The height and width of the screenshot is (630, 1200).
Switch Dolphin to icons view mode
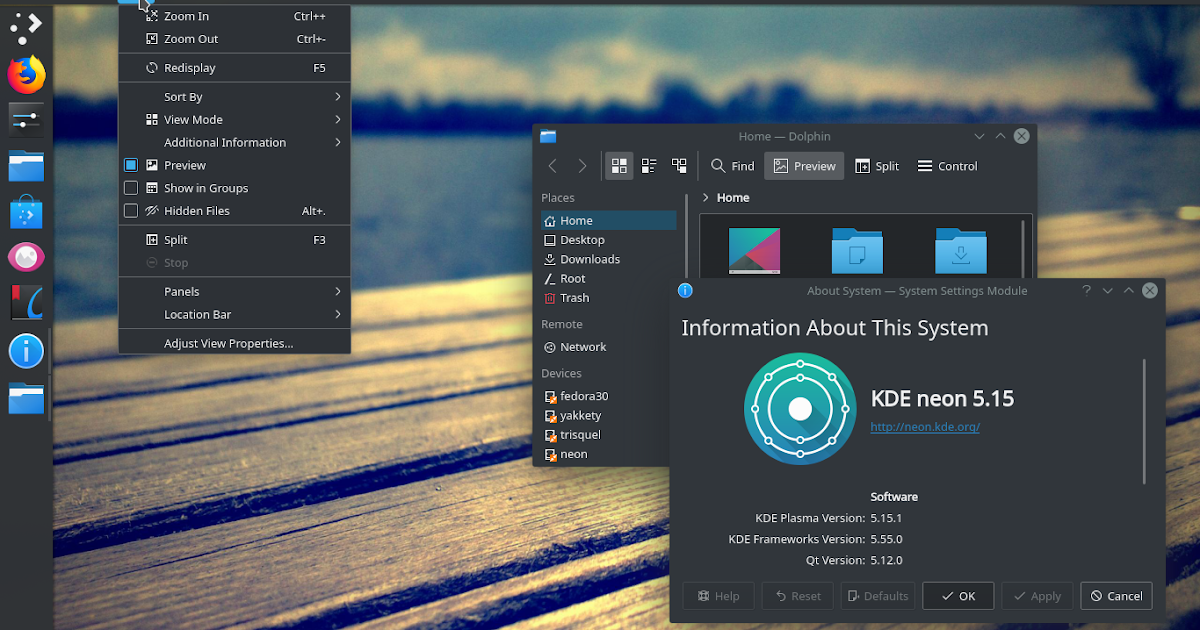pos(619,165)
